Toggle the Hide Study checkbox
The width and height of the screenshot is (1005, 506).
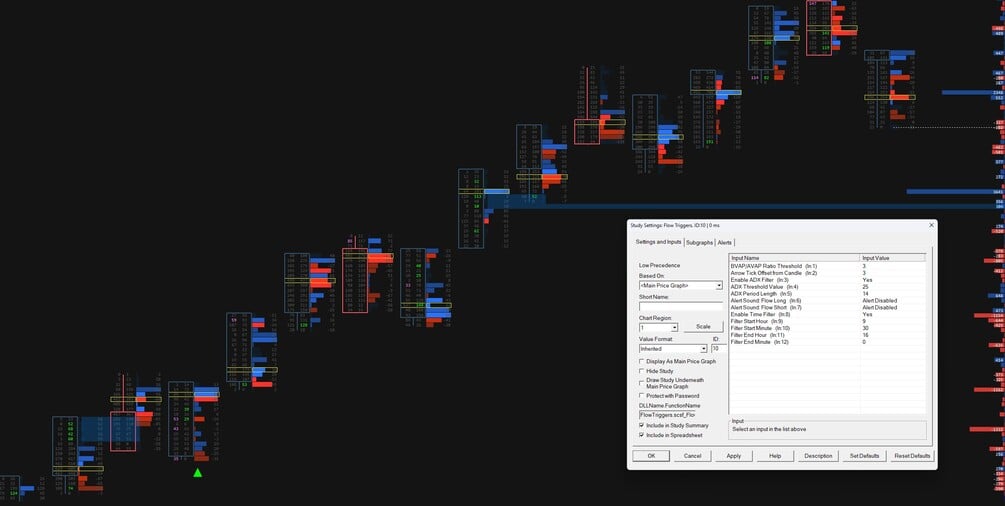642,371
